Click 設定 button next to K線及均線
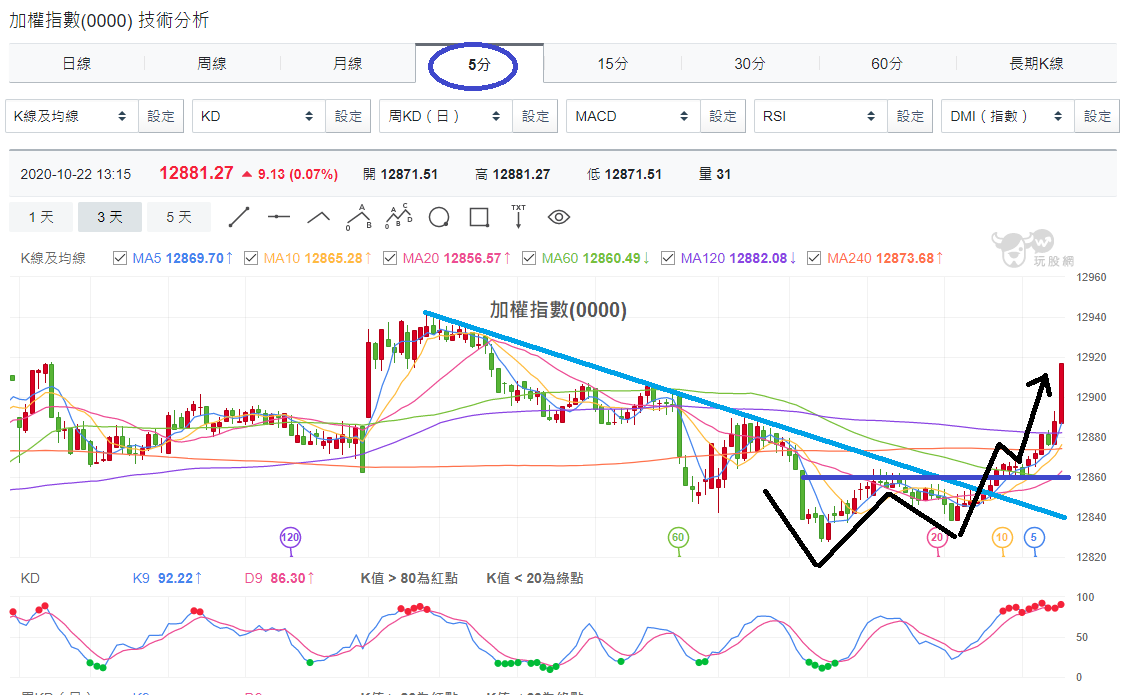This screenshot has height=695, width=1124. [x=161, y=116]
